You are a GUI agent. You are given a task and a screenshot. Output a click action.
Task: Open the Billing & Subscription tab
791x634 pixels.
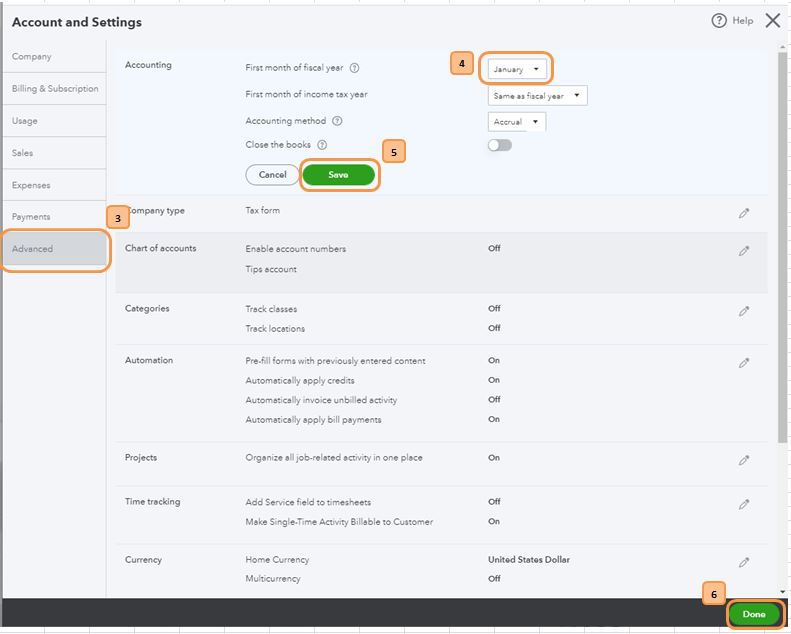pyautogui.click(x=55, y=89)
